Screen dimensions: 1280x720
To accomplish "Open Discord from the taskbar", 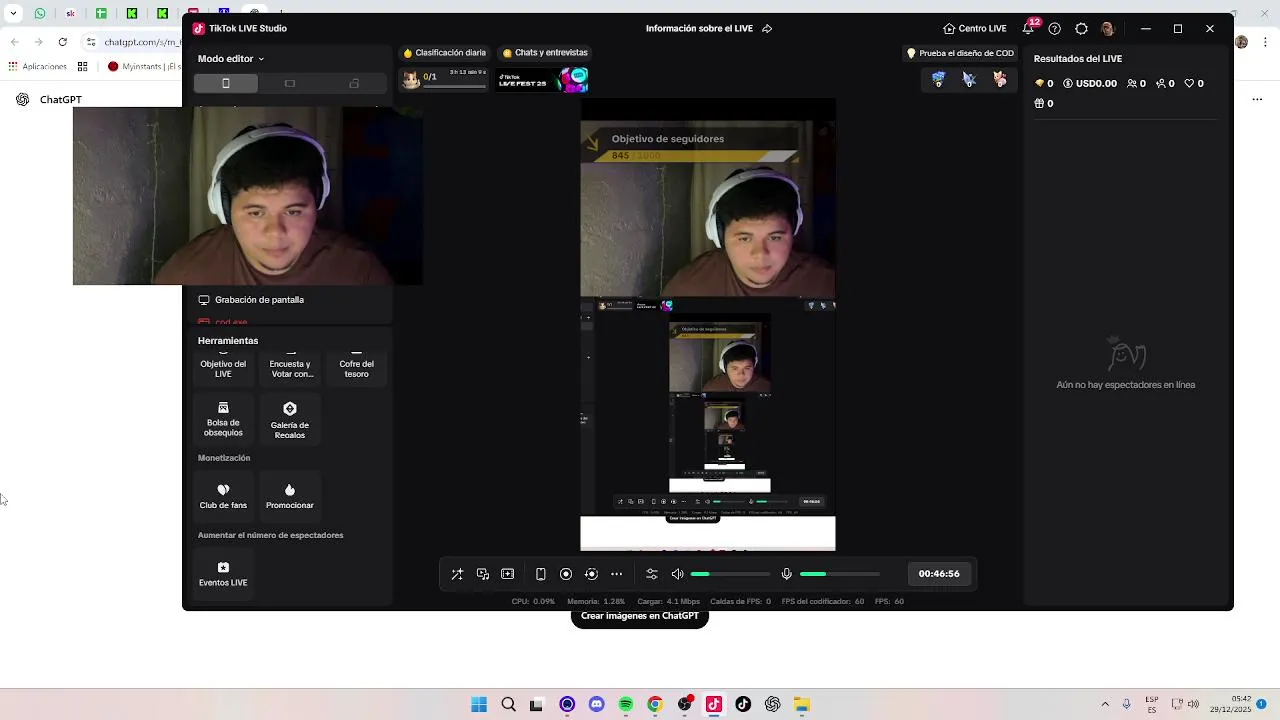I will (597, 705).
